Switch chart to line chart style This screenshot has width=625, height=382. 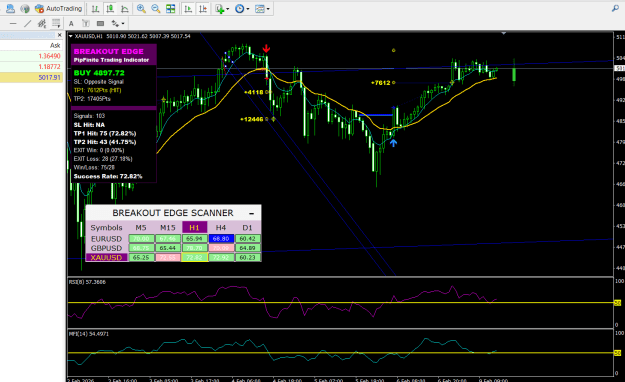(125, 9)
